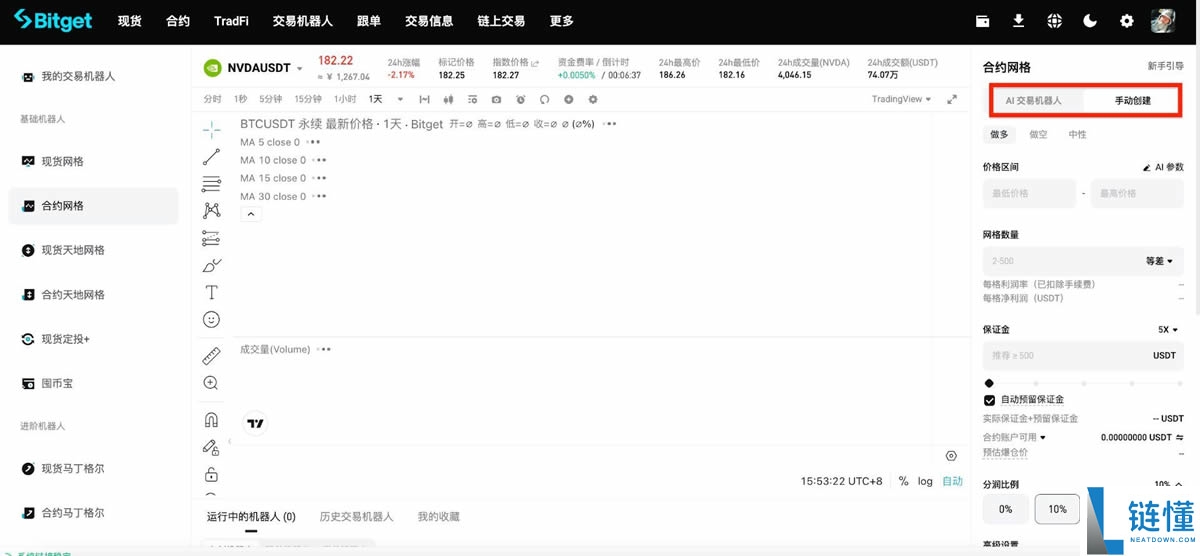Screen dimensions: 1200x556
Task: Select the Fibonacci retracement tool
Action: (211, 184)
